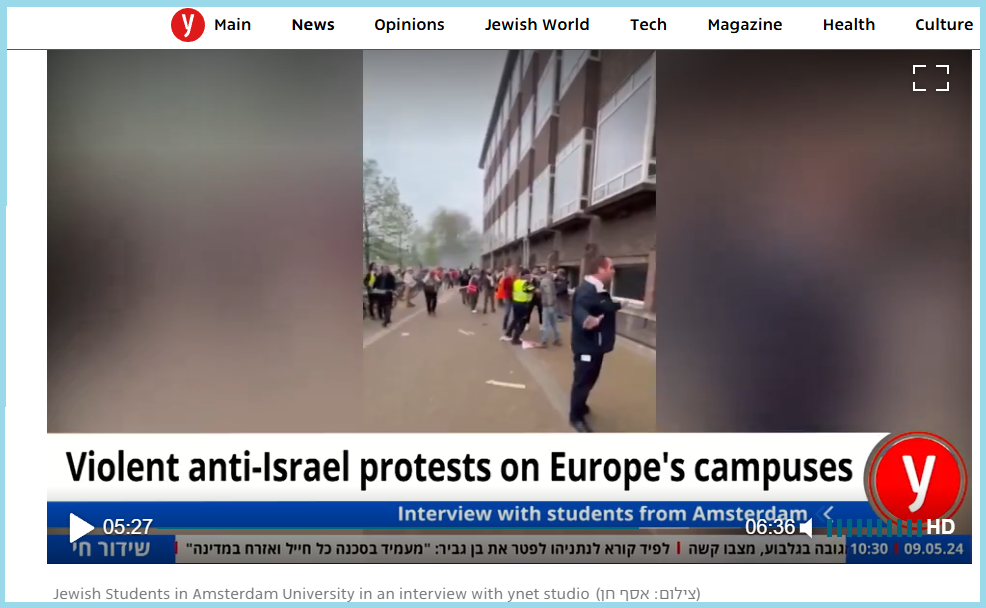Click the large ynet logo in video

pos(917,478)
